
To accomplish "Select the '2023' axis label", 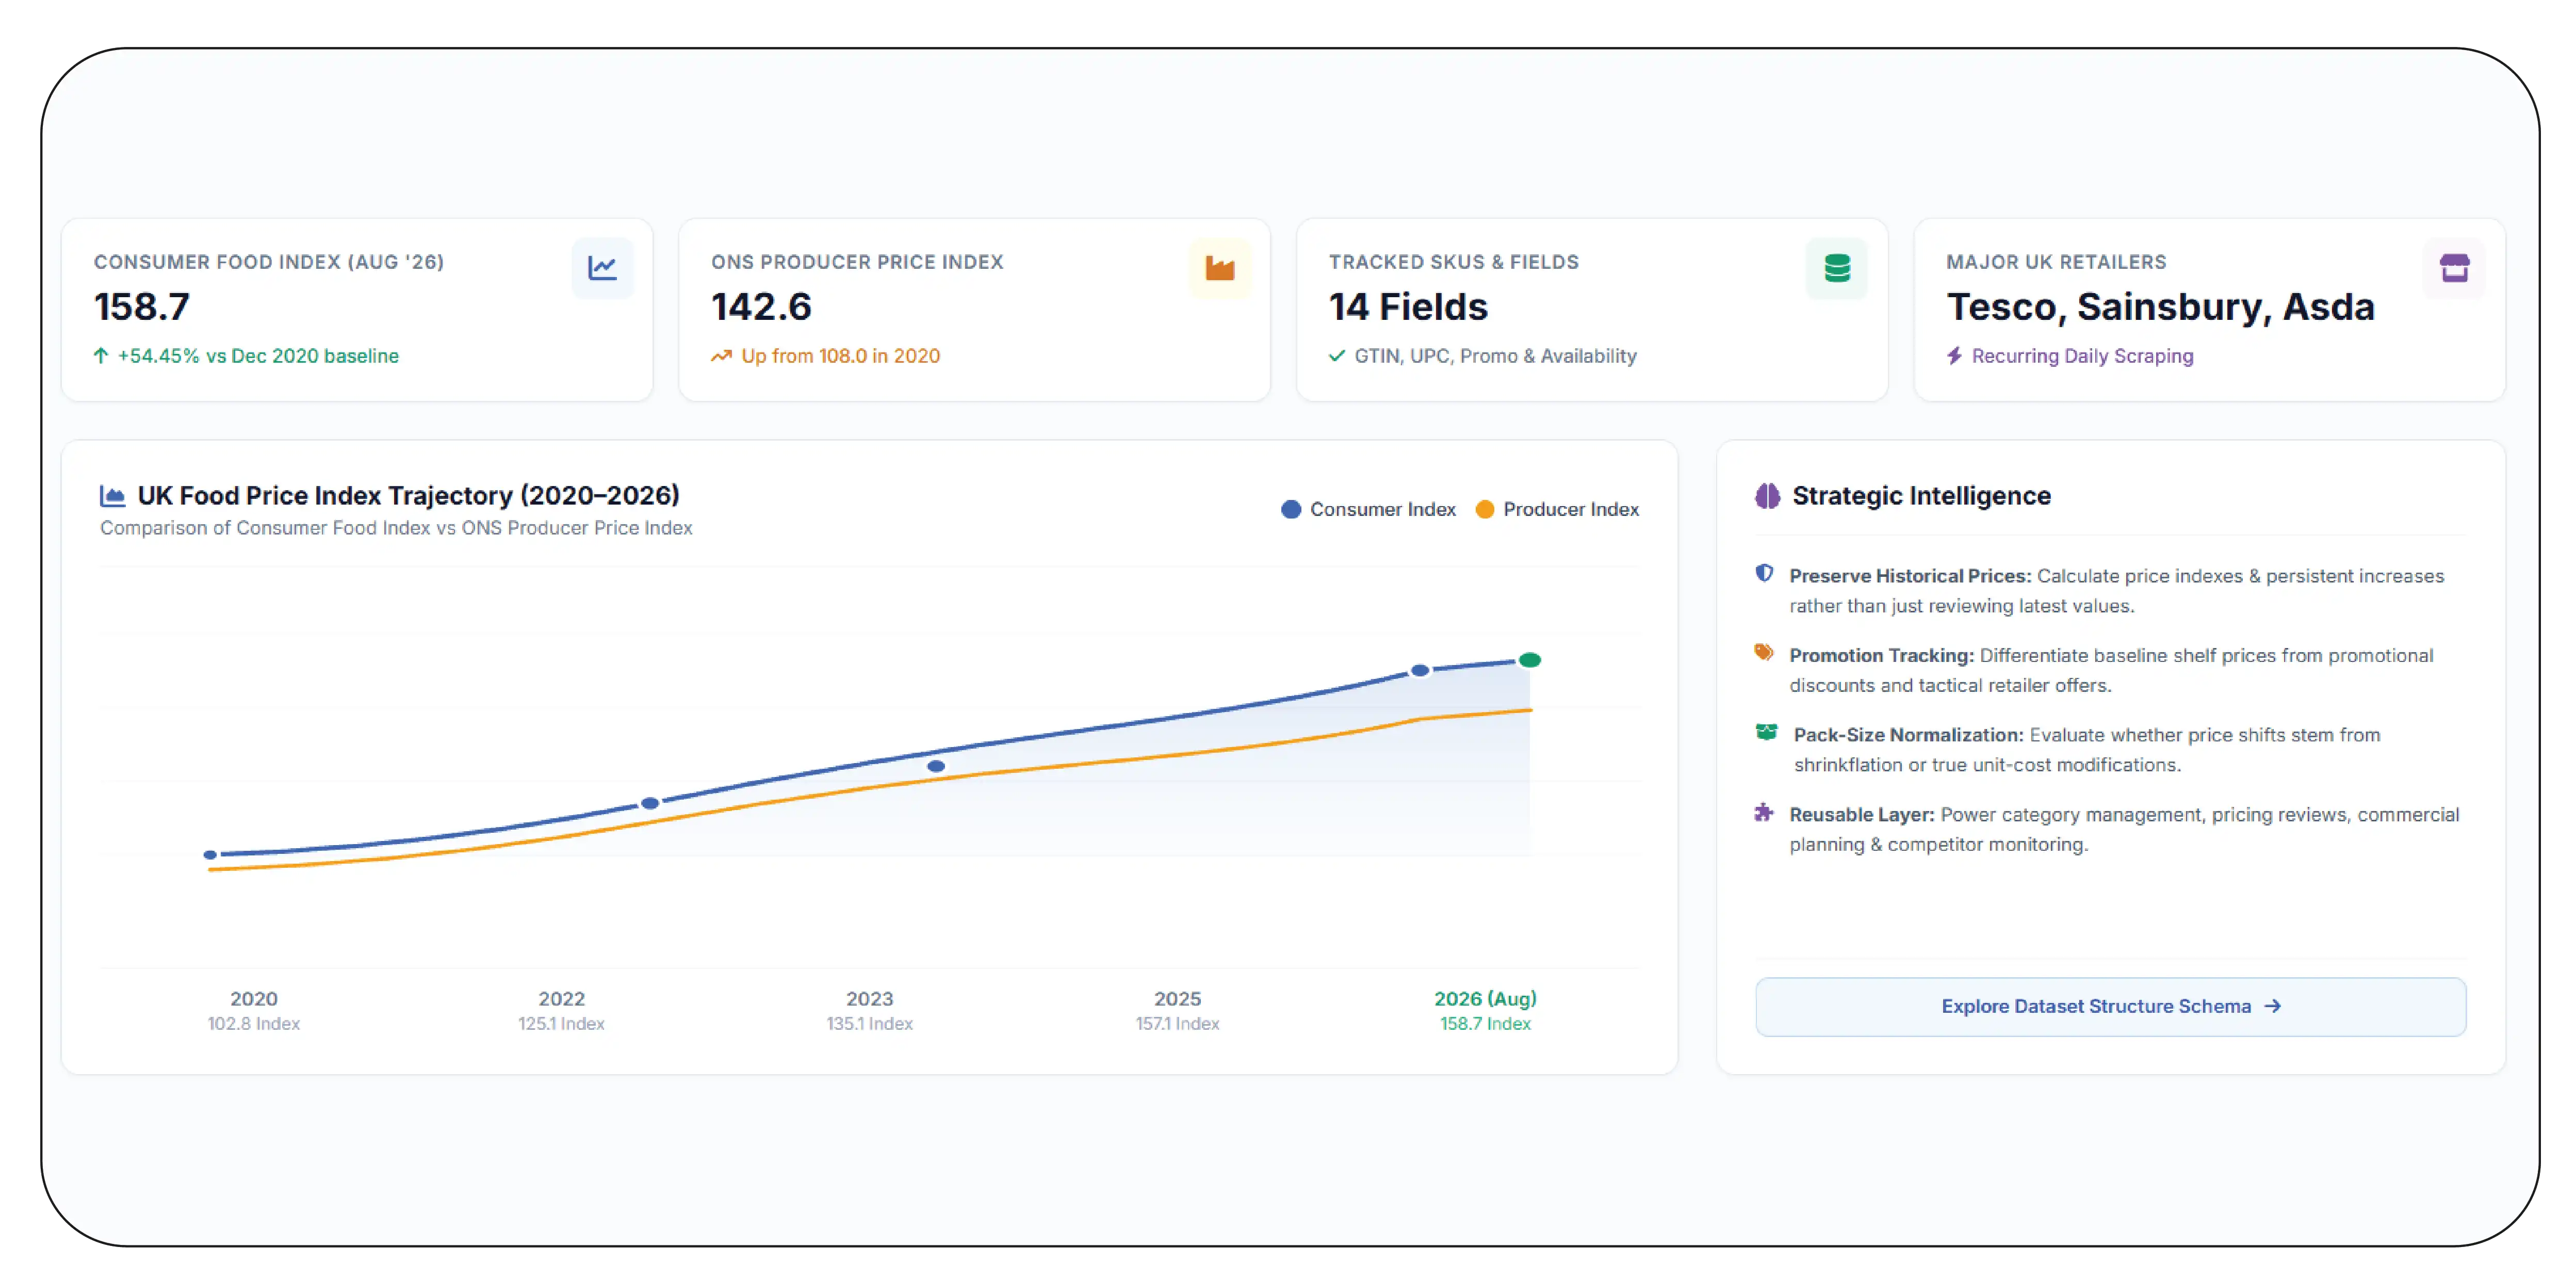I will tap(869, 999).
